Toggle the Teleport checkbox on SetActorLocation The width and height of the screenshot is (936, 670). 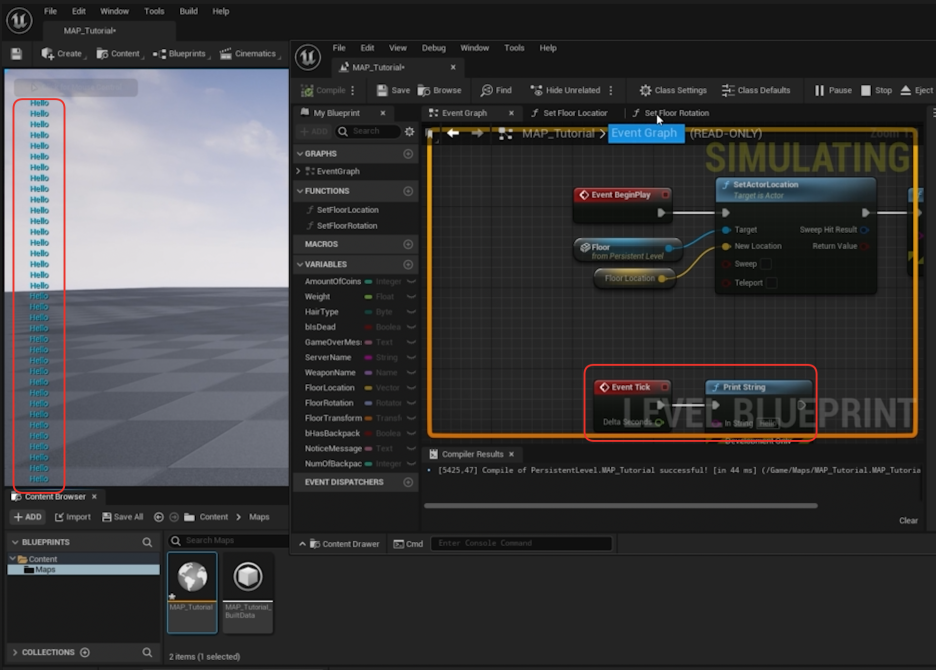click(771, 283)
